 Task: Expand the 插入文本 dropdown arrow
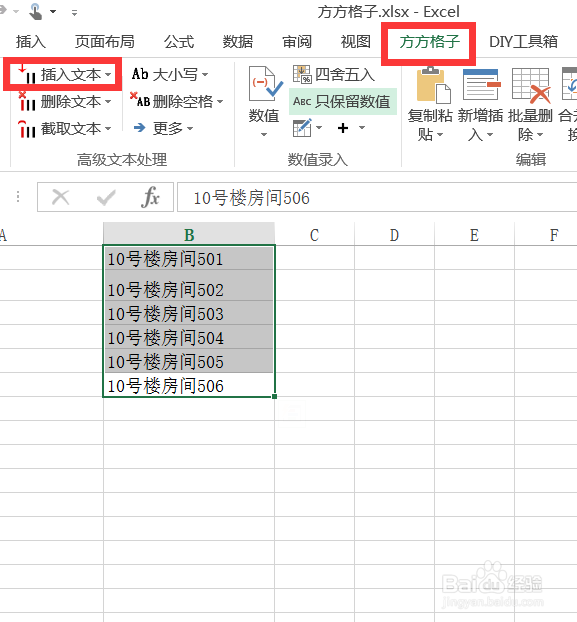[108, 75]
